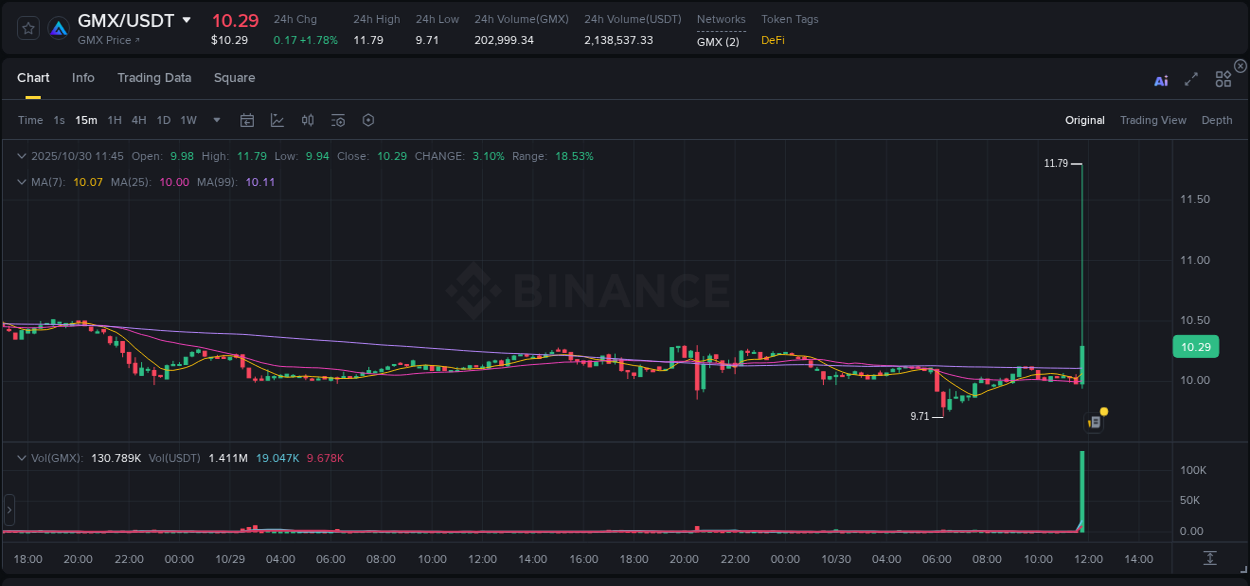The width and height of the screenshot is (1250, 586).
Task: Open the date range calendar picker
Action: (247, 120)
